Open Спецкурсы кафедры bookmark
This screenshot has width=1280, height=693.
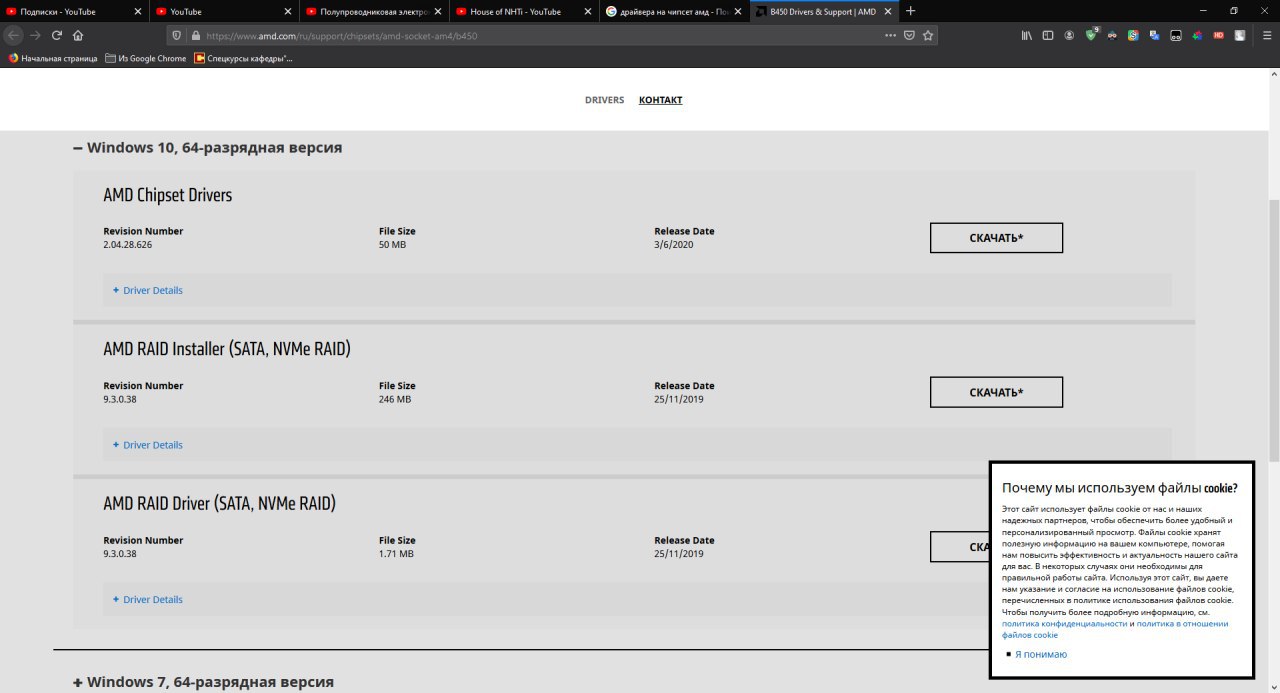click(243, 58)
